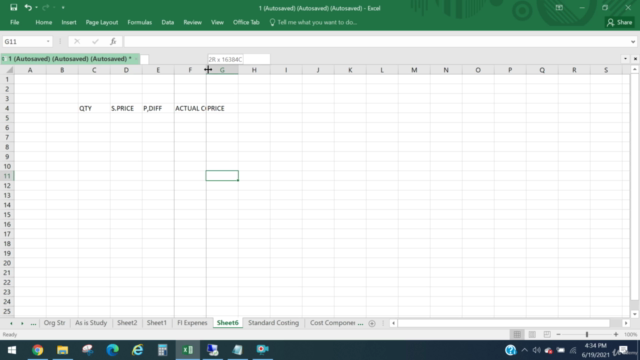Switch to Page Layout view icon
This screenshot has width=640, height=360.
pyautogui.click(x=532, y=335)
